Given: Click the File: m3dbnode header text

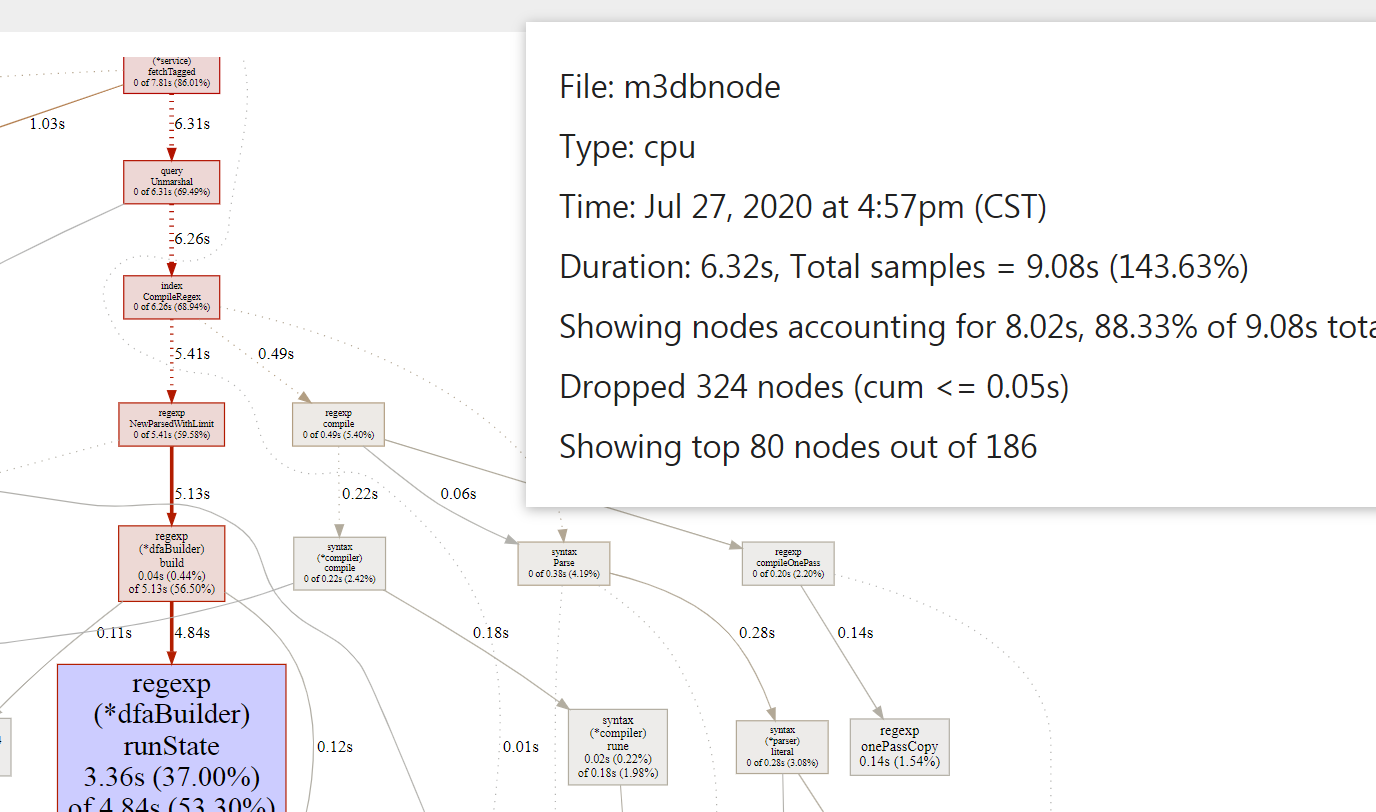Looking at the screenshot, I should click(668, 87).
